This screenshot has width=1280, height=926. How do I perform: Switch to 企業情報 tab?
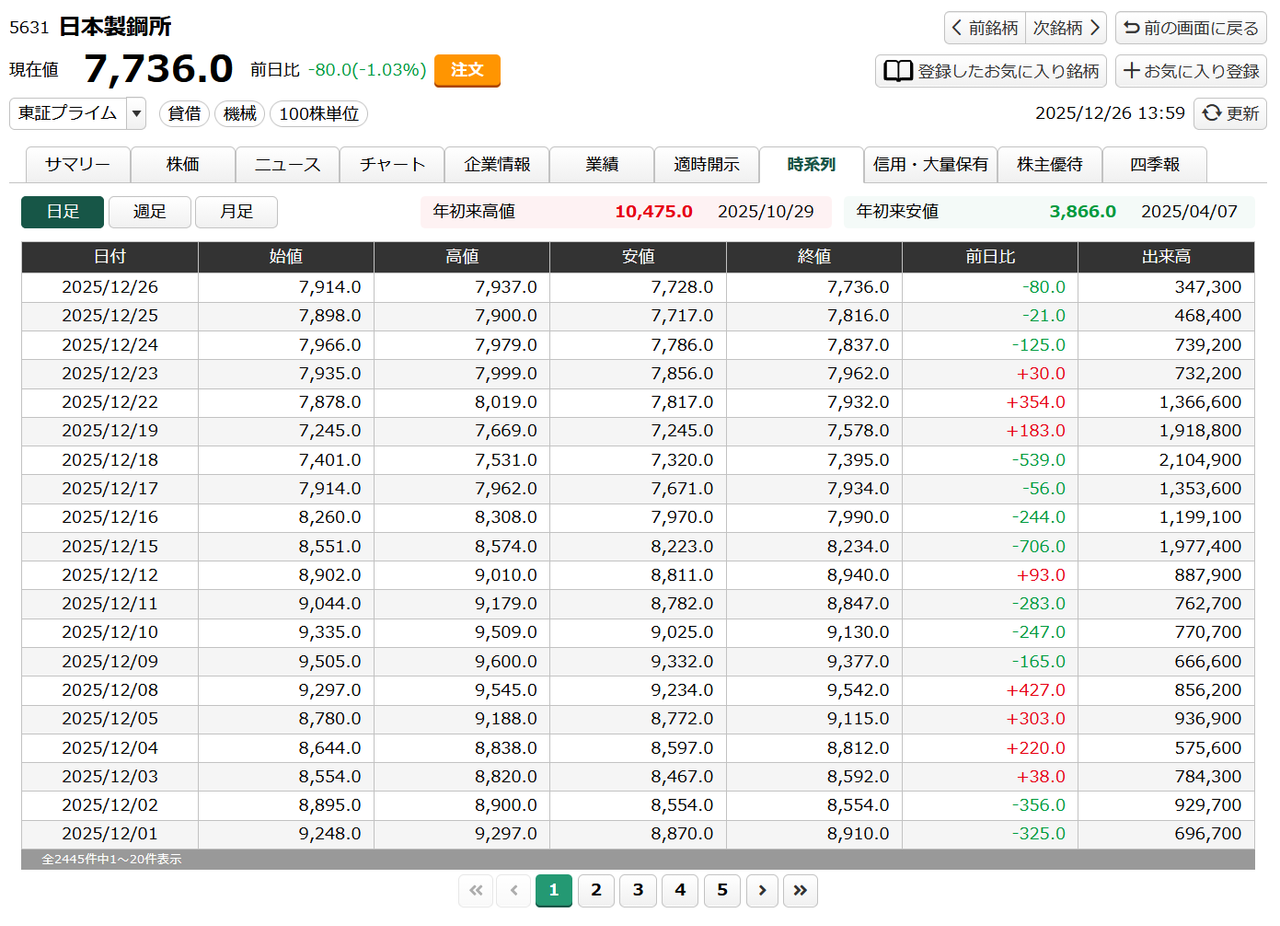click(497, 165)
